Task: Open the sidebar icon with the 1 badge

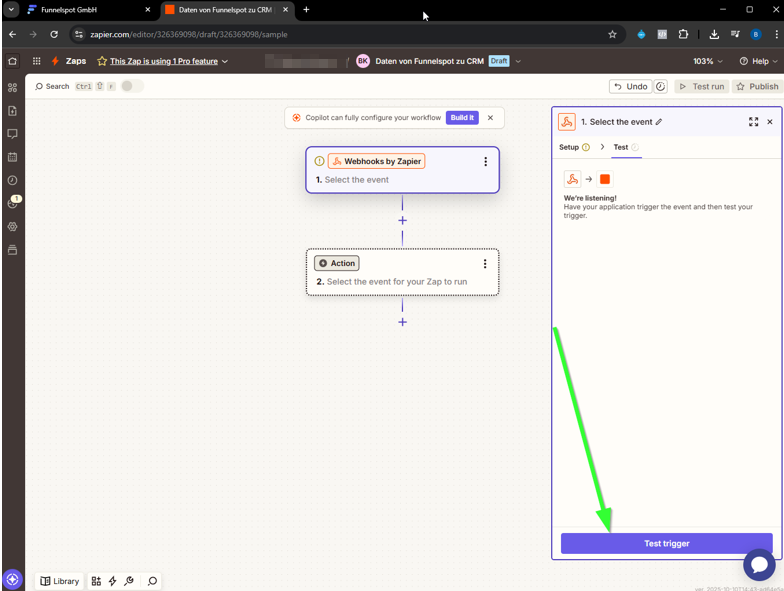Action: tap(14, 202)
